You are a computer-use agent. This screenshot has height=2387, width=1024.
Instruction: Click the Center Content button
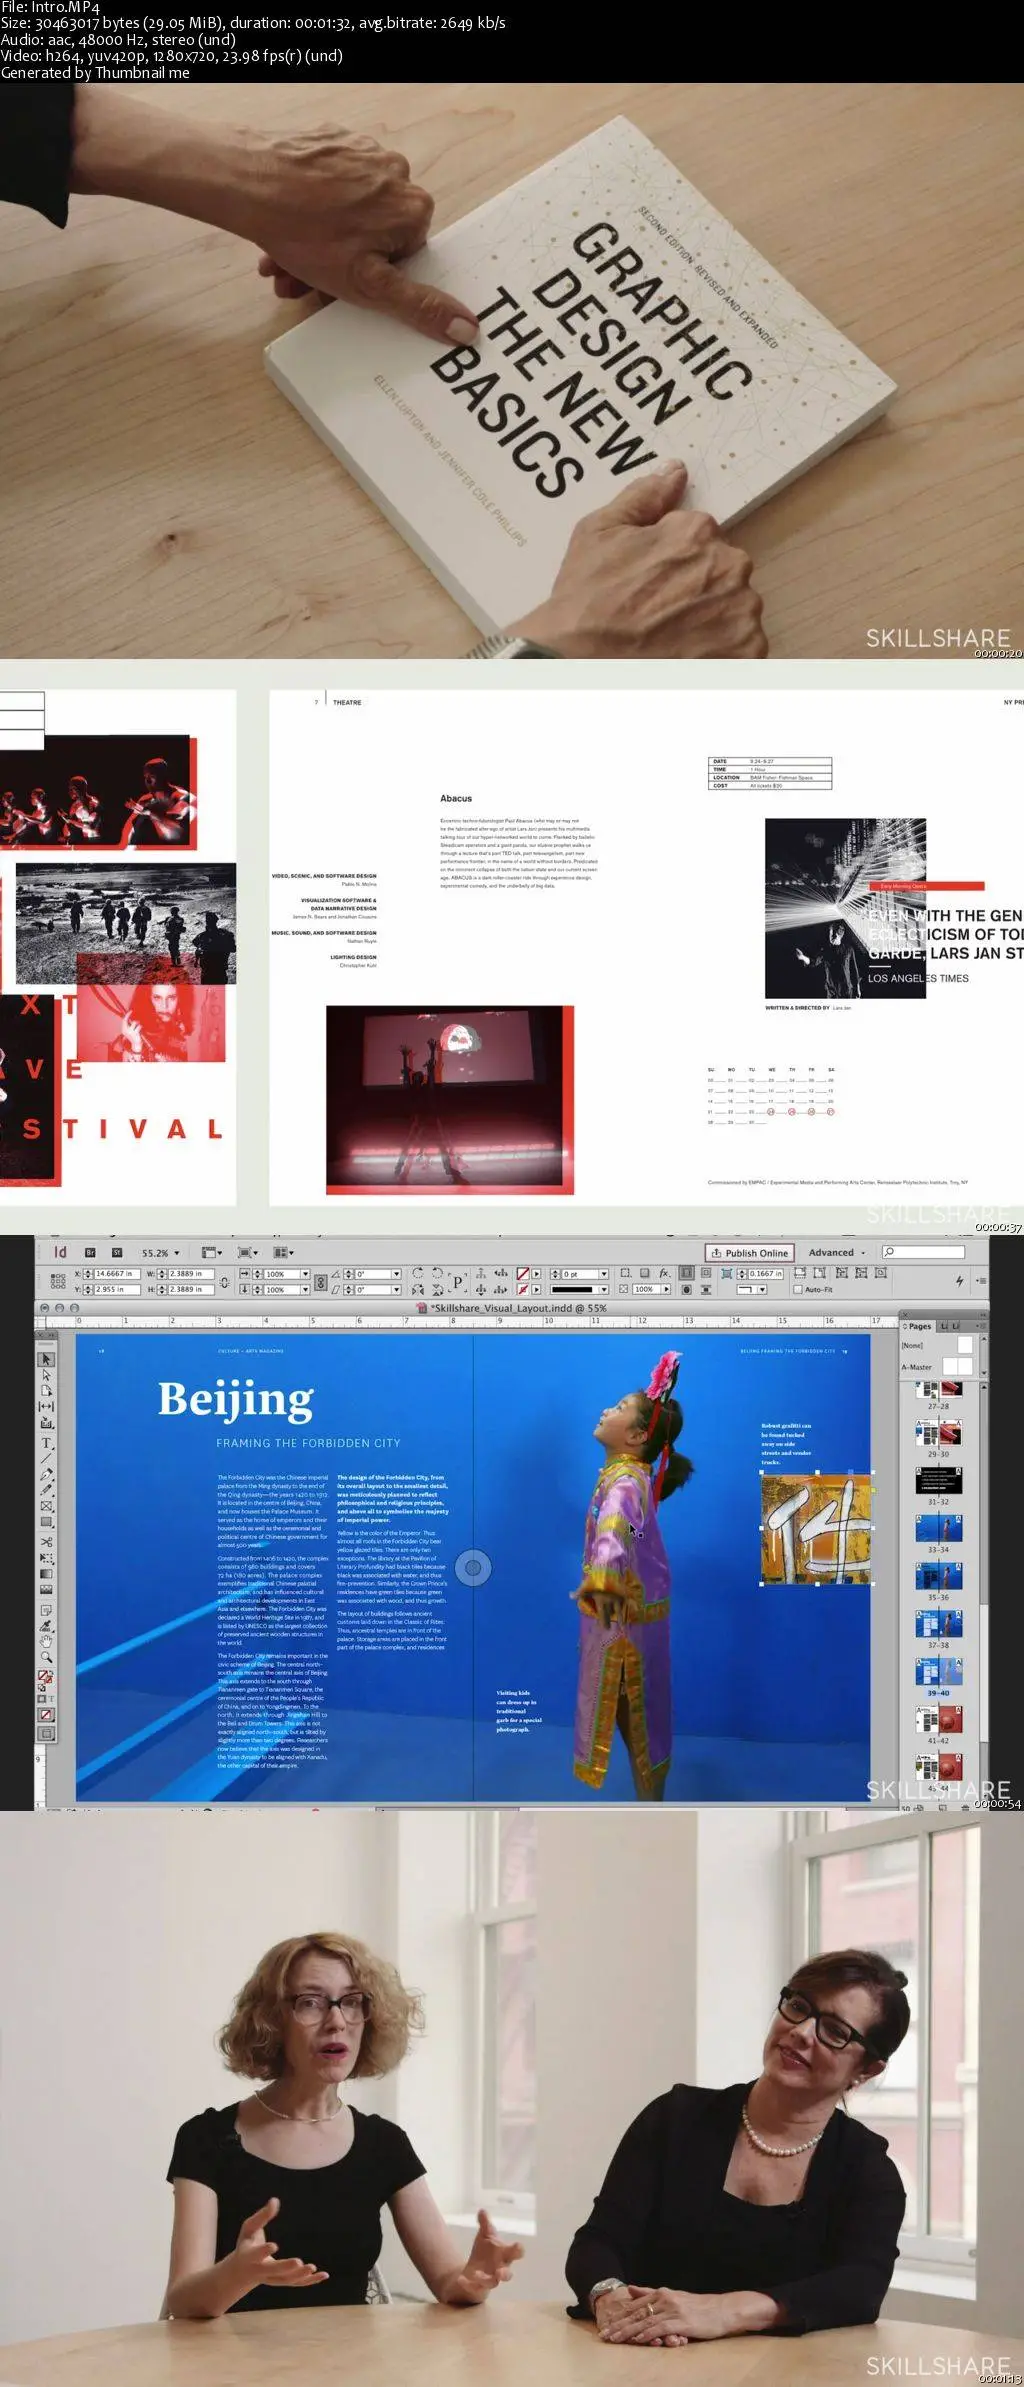pyautogui.click(x=880, y=1272)
